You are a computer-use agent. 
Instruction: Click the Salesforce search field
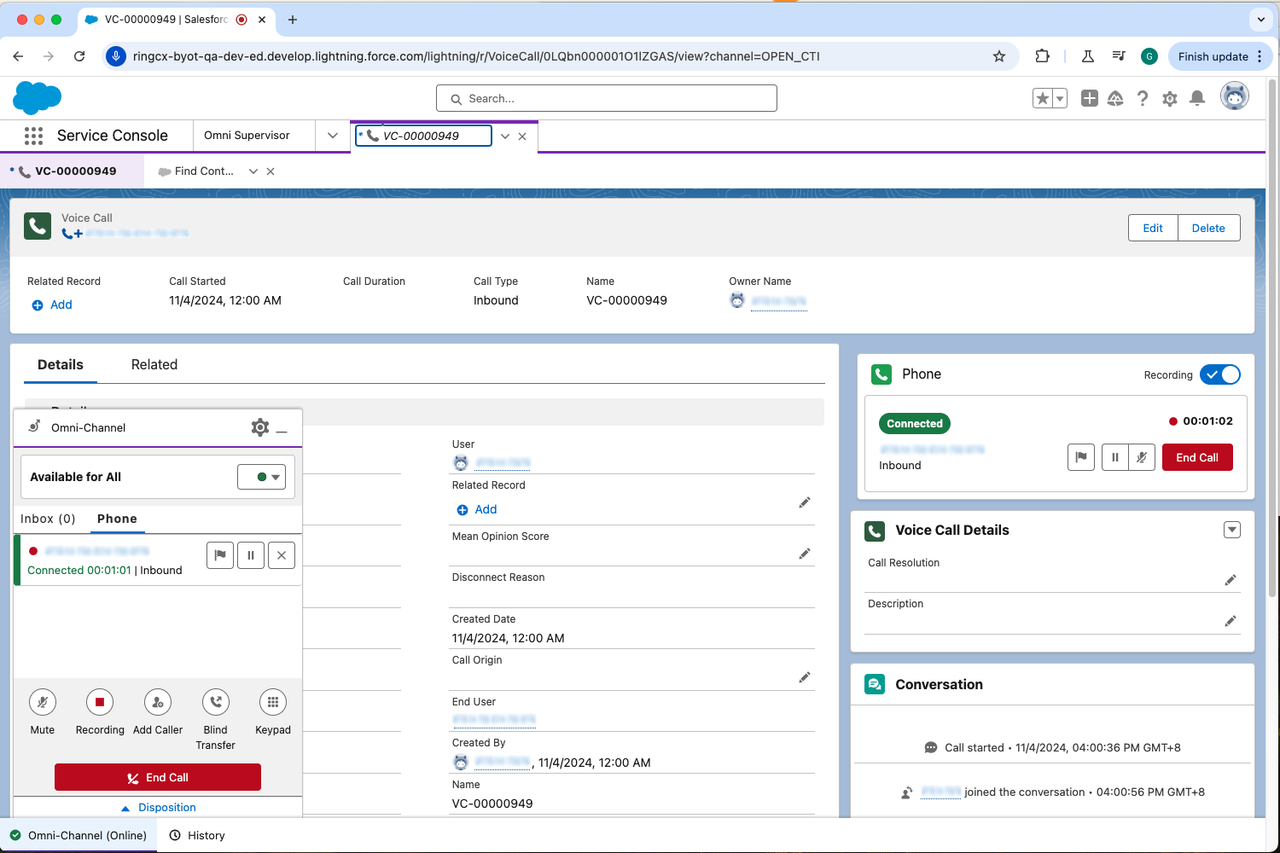point(606,99)
